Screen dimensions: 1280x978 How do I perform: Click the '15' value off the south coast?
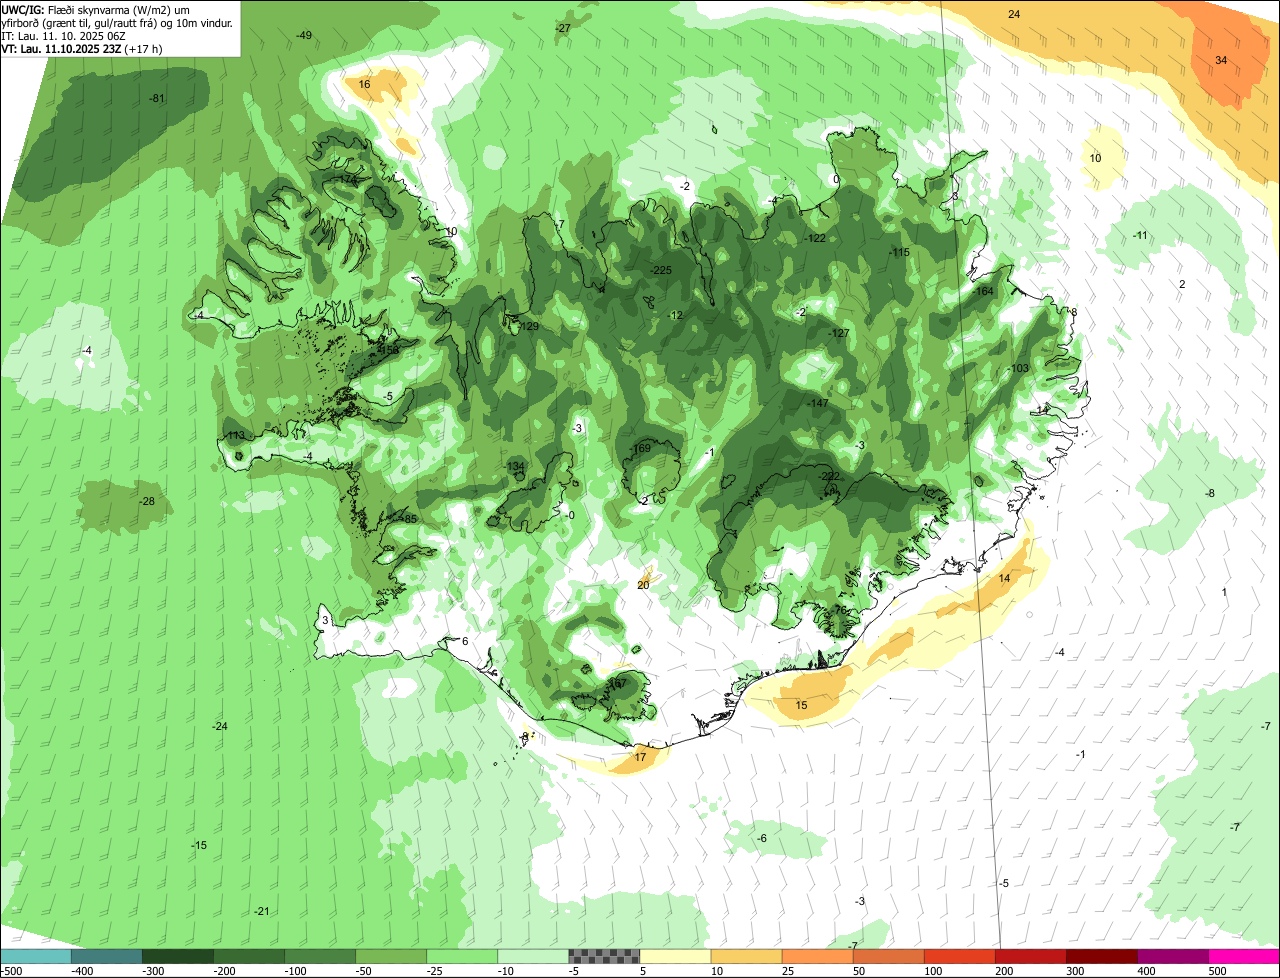(801, 705)
